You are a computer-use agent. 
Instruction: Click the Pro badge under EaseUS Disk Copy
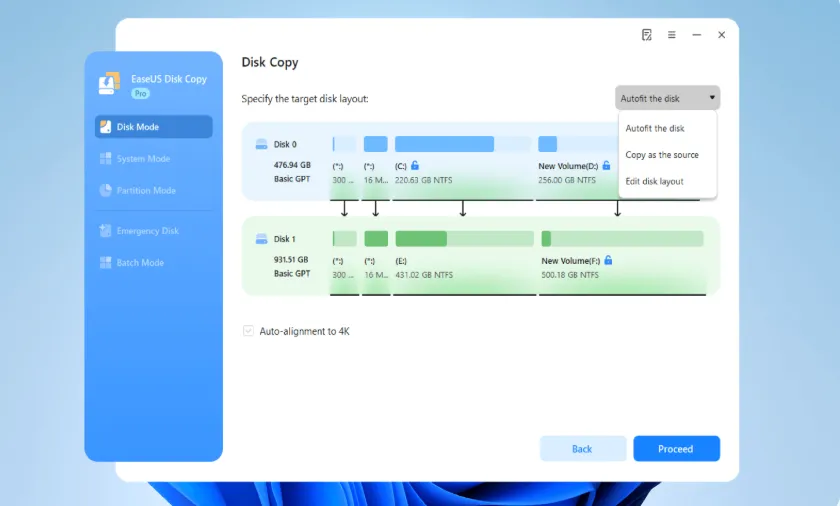[140, 93]
